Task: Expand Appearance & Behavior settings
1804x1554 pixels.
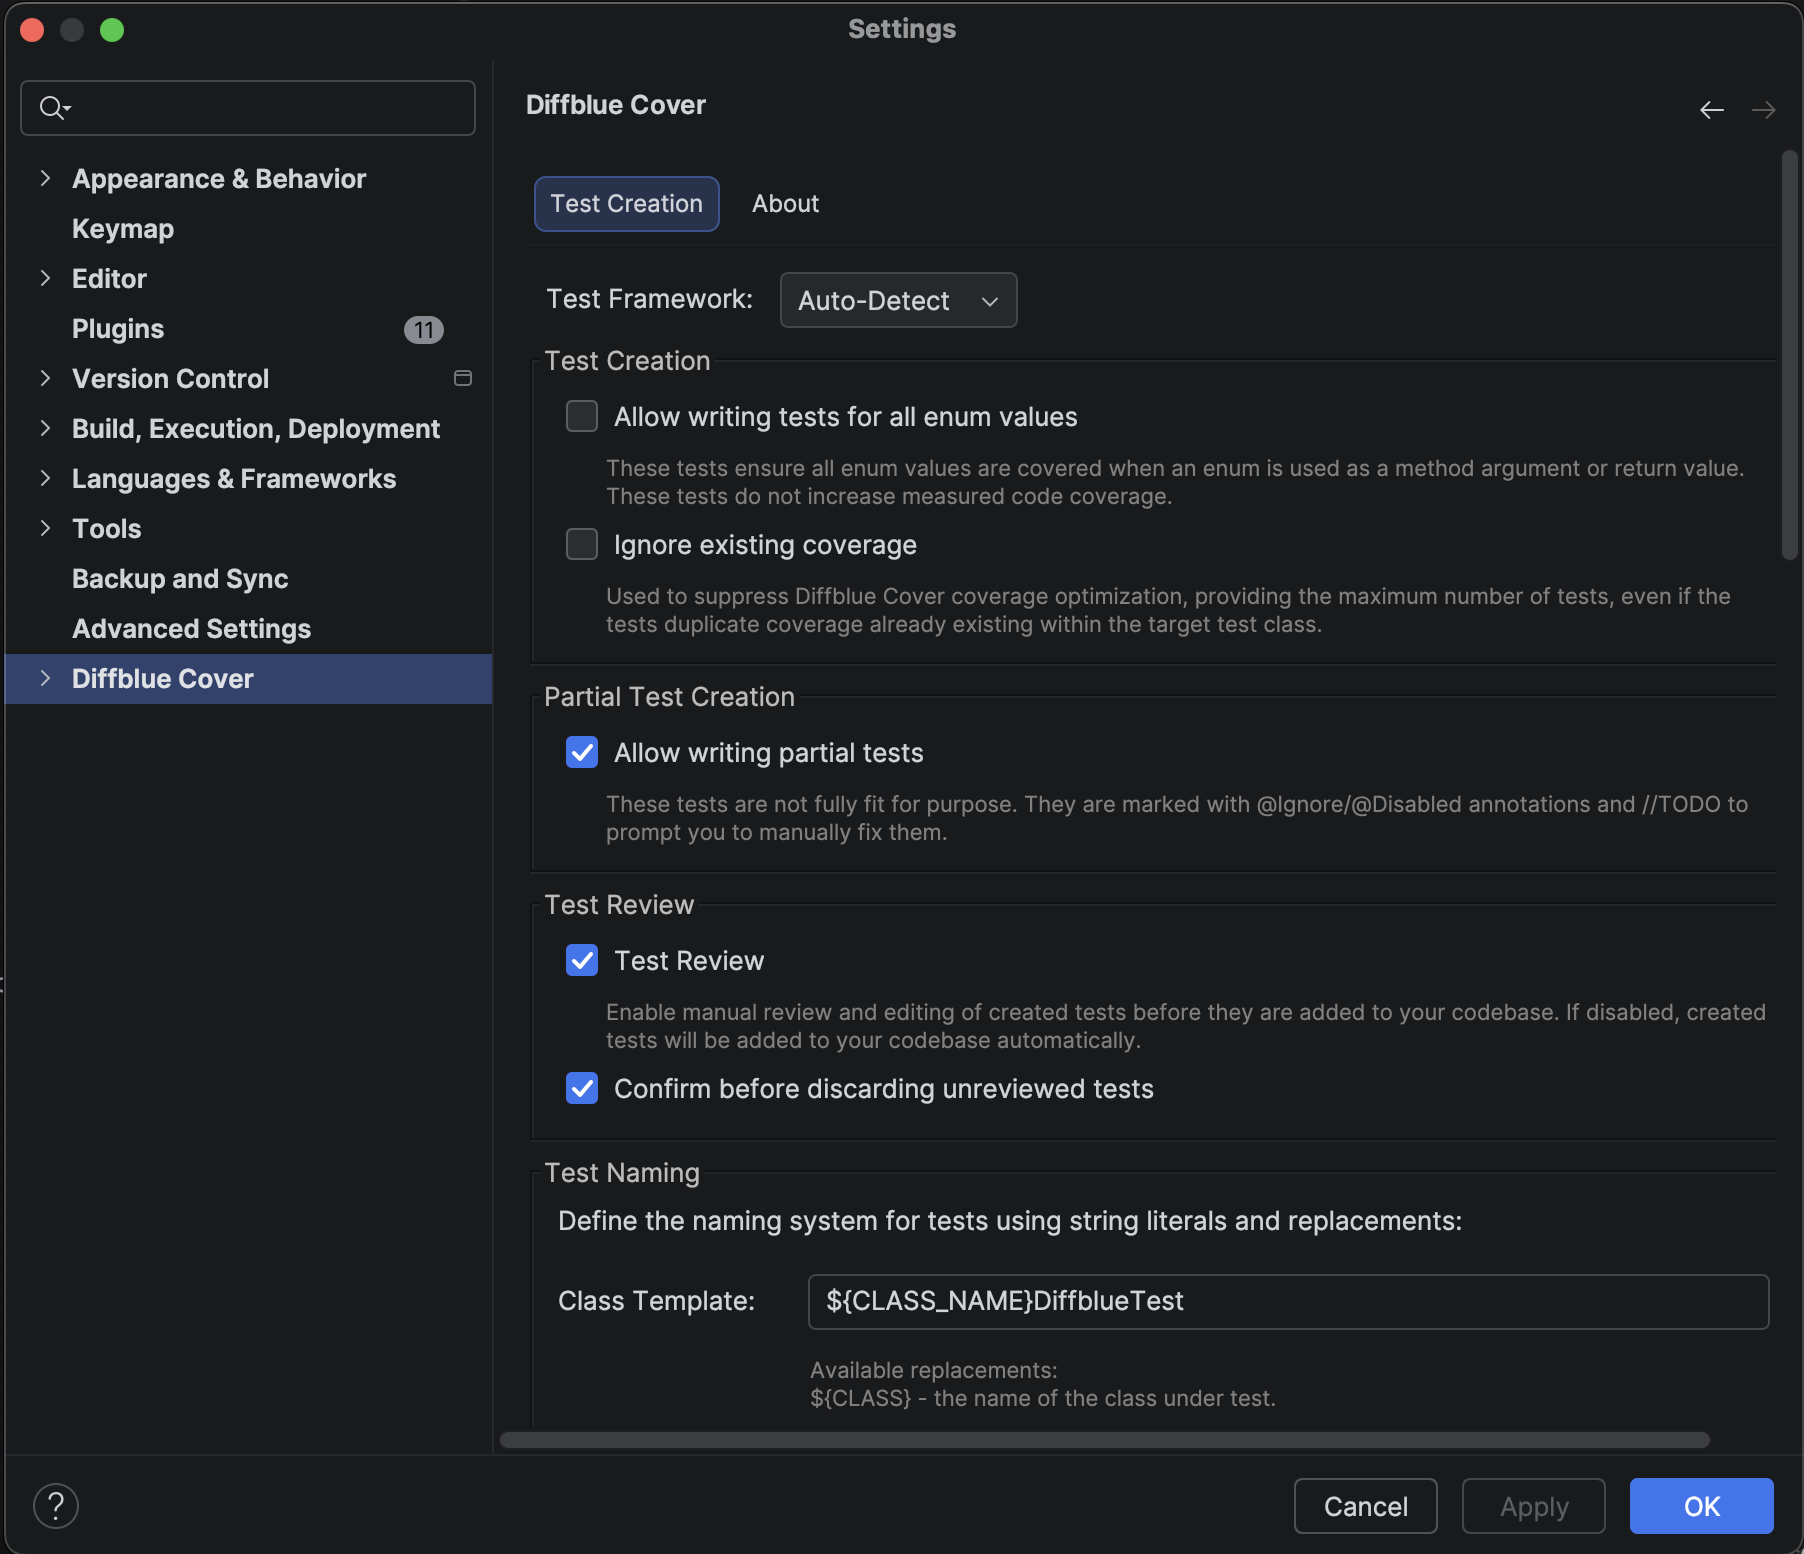Action: coord(45,178)
